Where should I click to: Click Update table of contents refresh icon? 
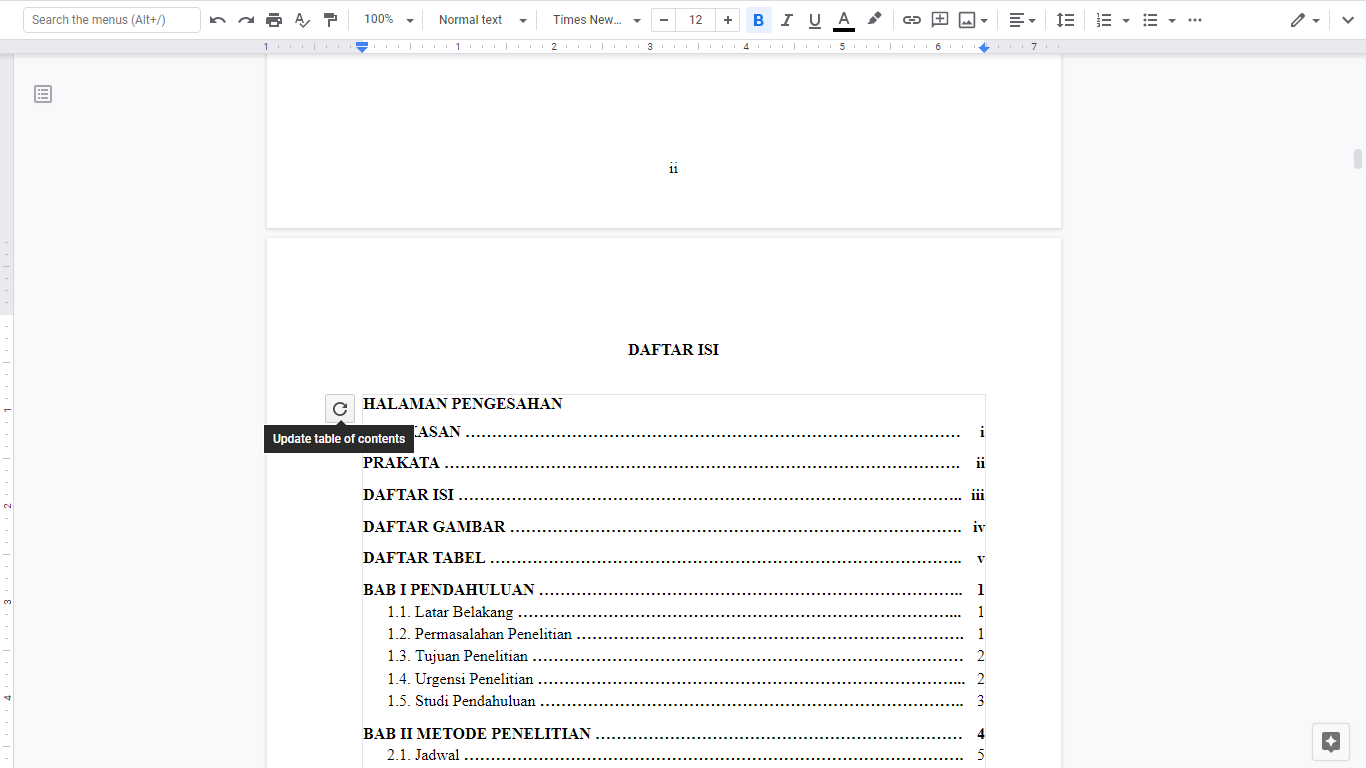pos(340,408)
